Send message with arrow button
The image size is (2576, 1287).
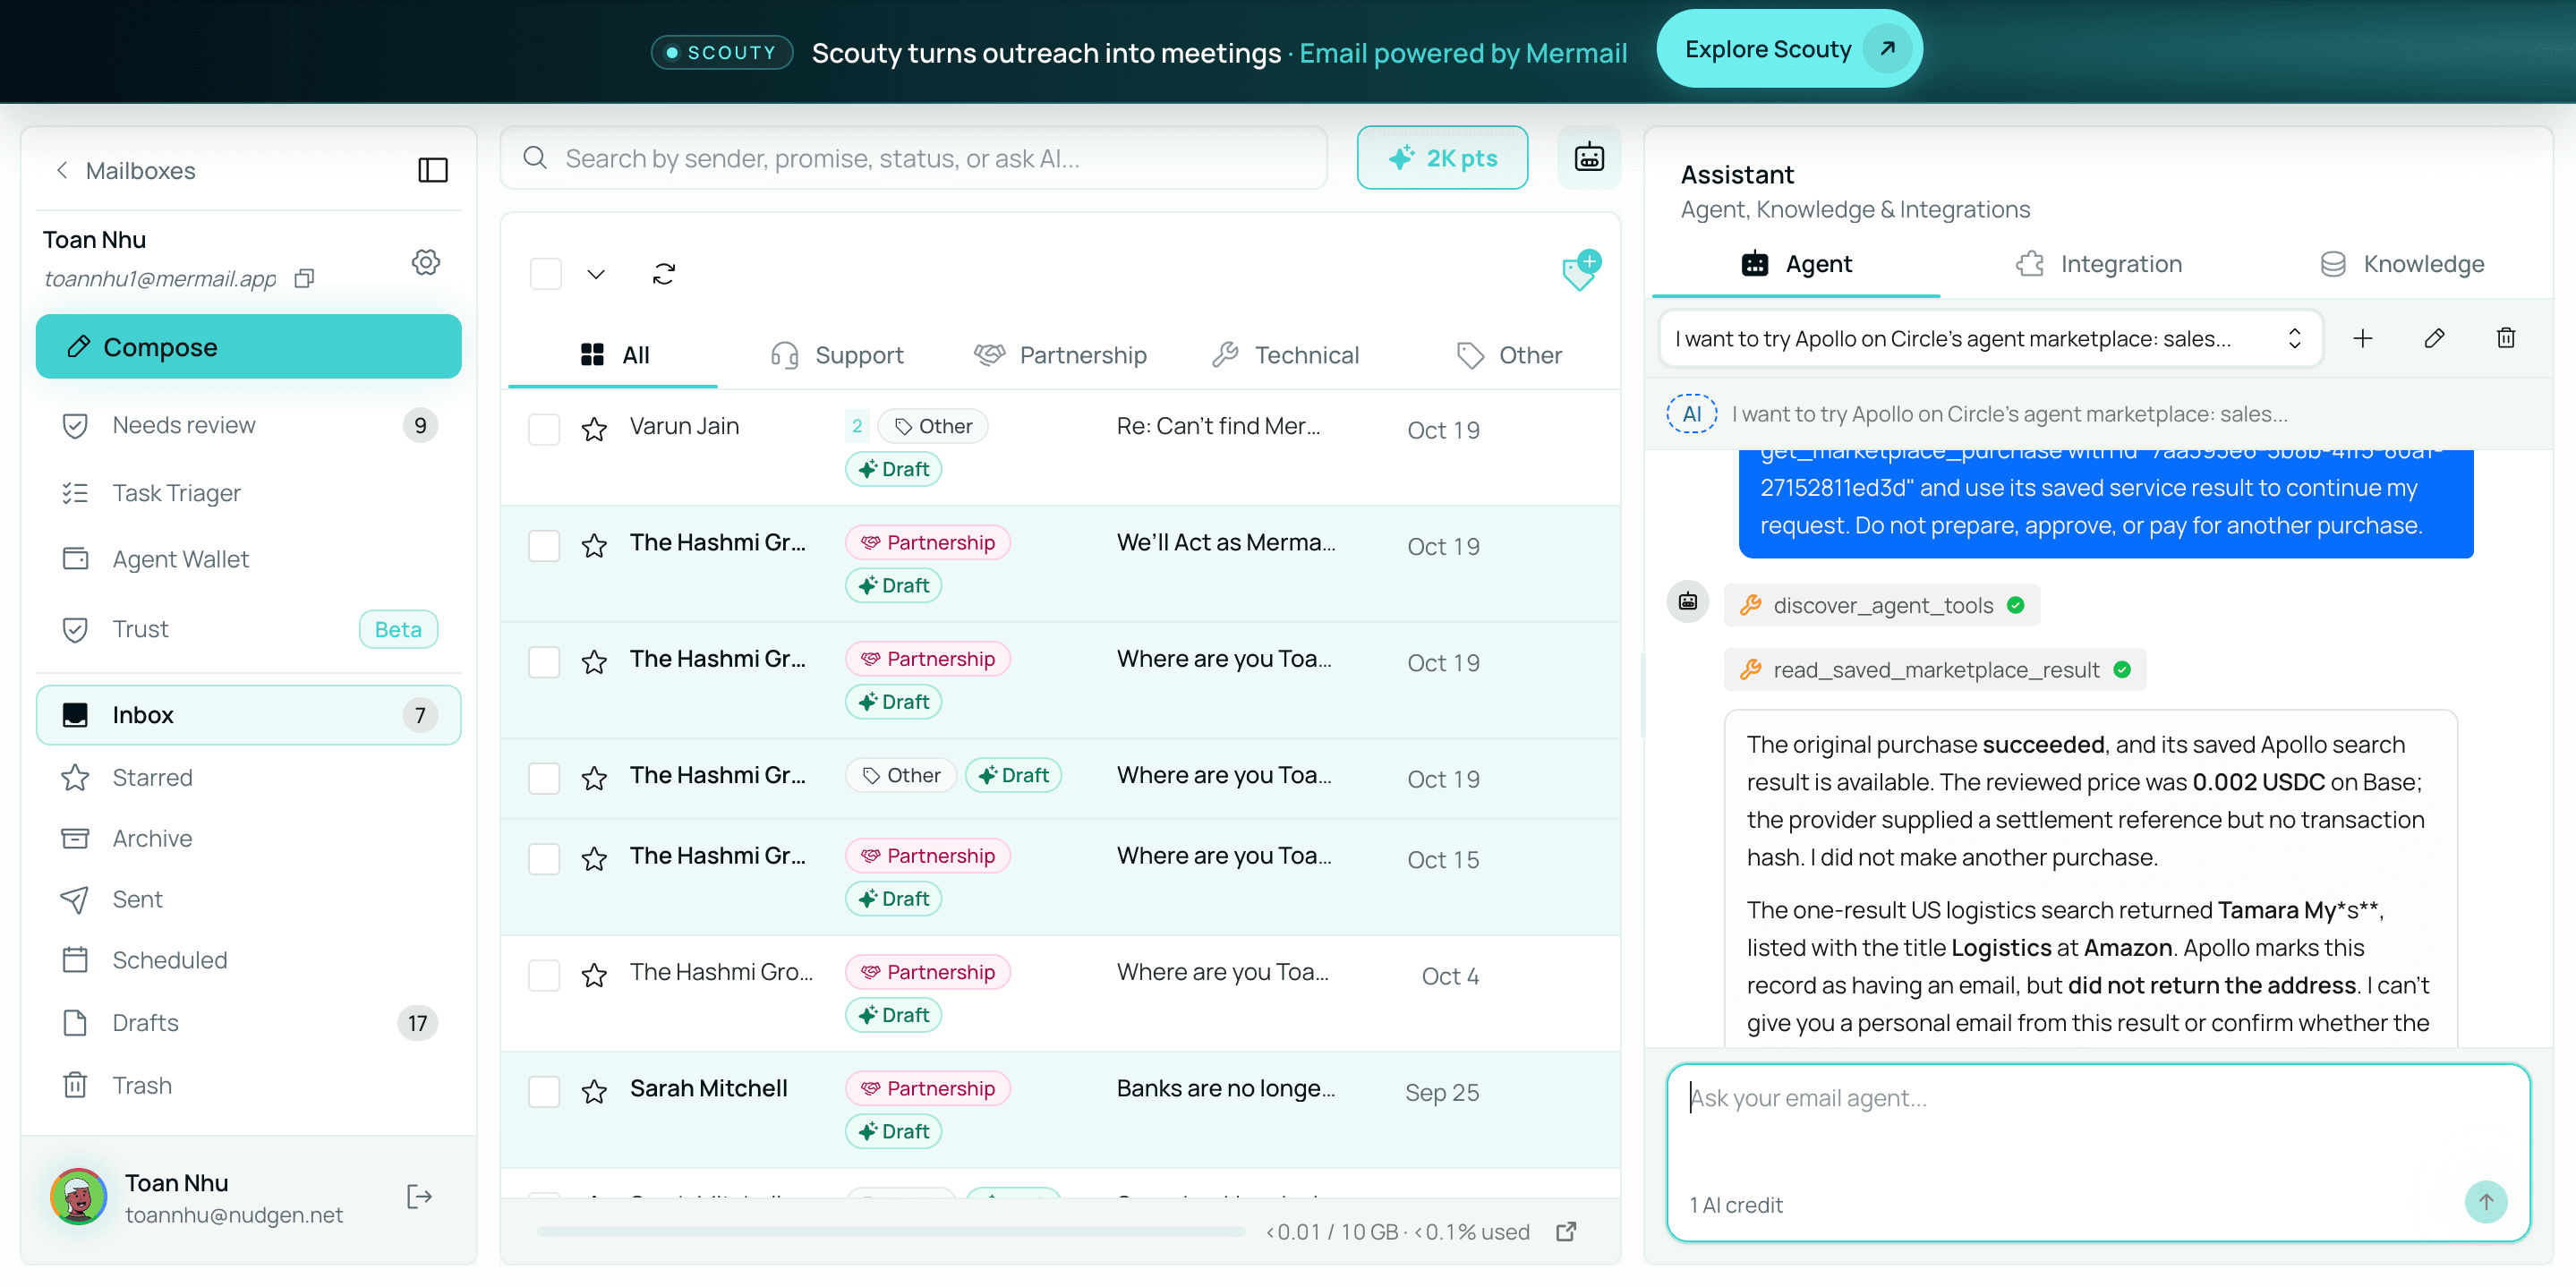click(x=2485, y=1202)
